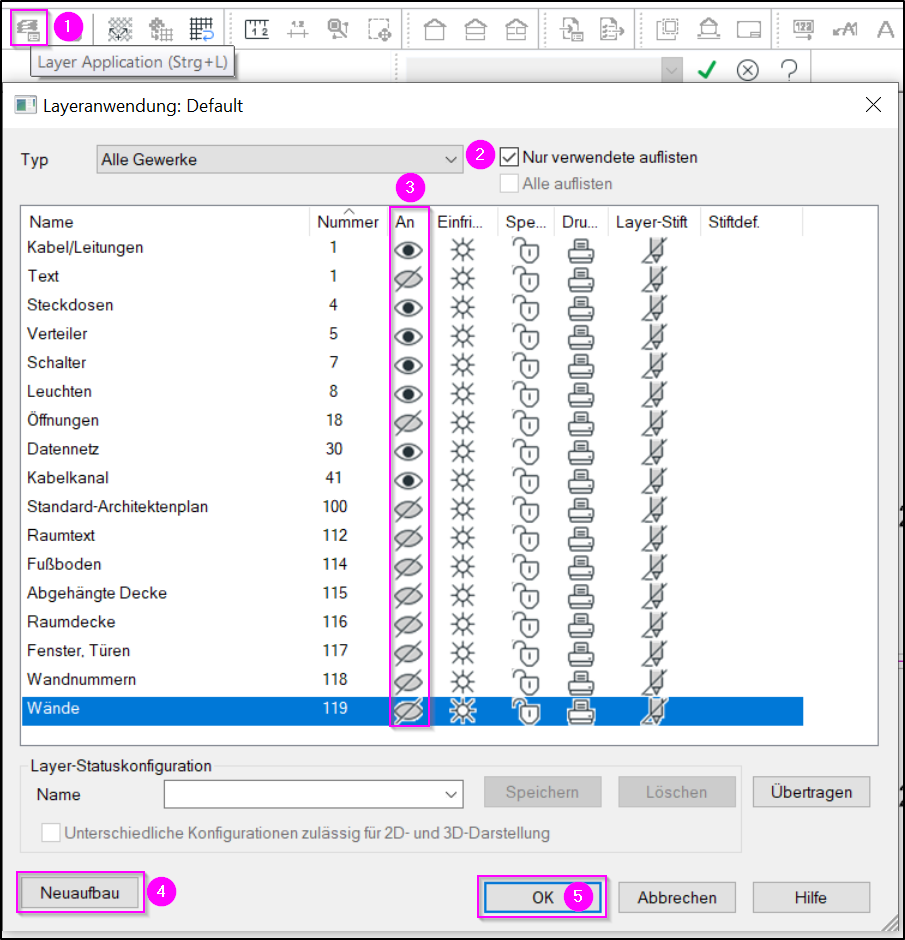Viewport: 905px width, 940px height.
Task: Click the grid with arrow toolbar icon
Action: (201, 29)
